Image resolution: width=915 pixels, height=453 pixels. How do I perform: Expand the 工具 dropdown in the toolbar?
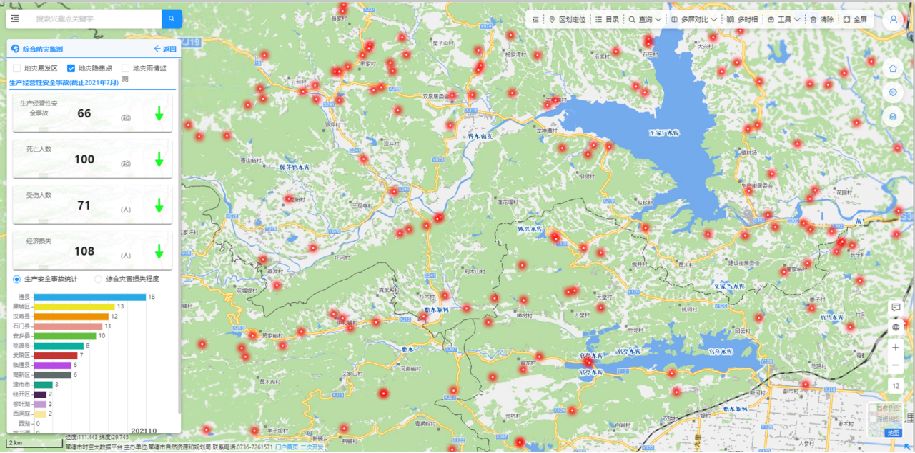click(784, 19)
